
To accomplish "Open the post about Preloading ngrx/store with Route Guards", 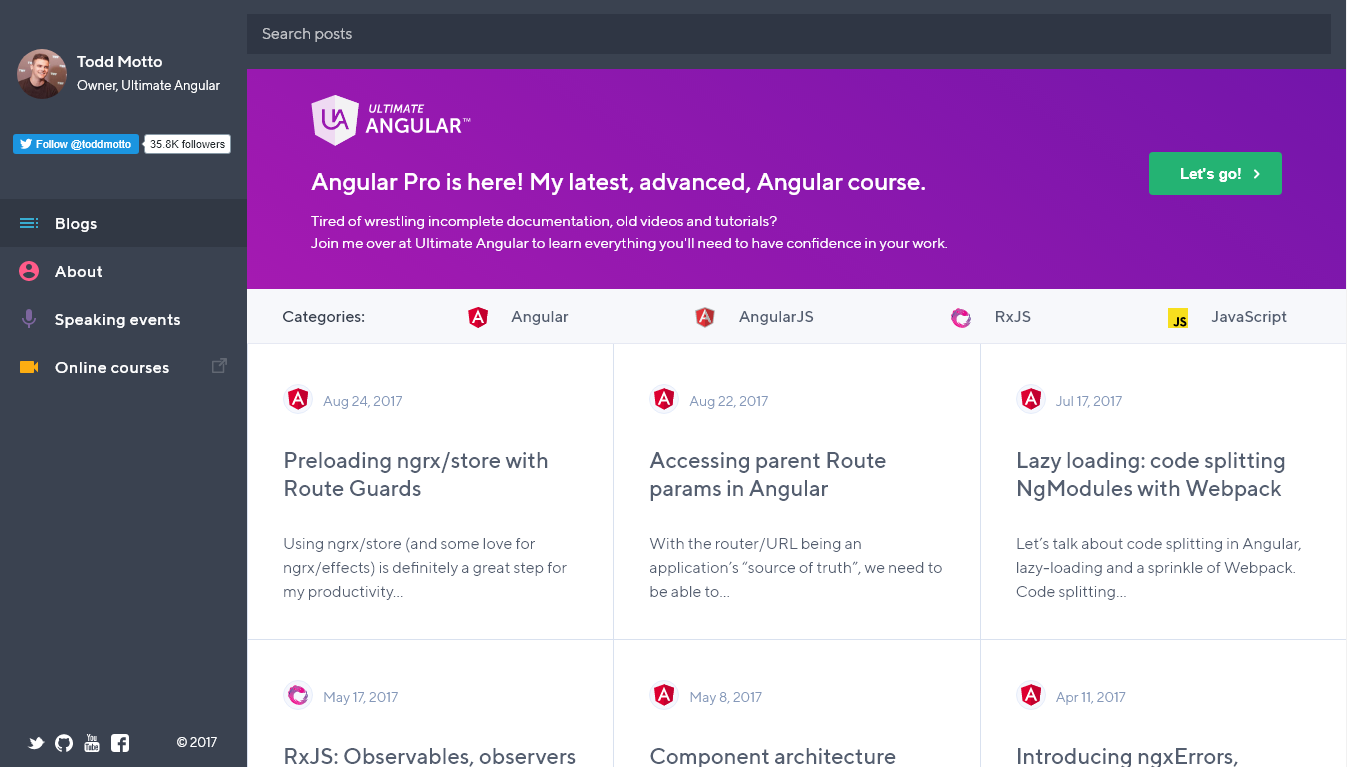I will pos(416,474).
